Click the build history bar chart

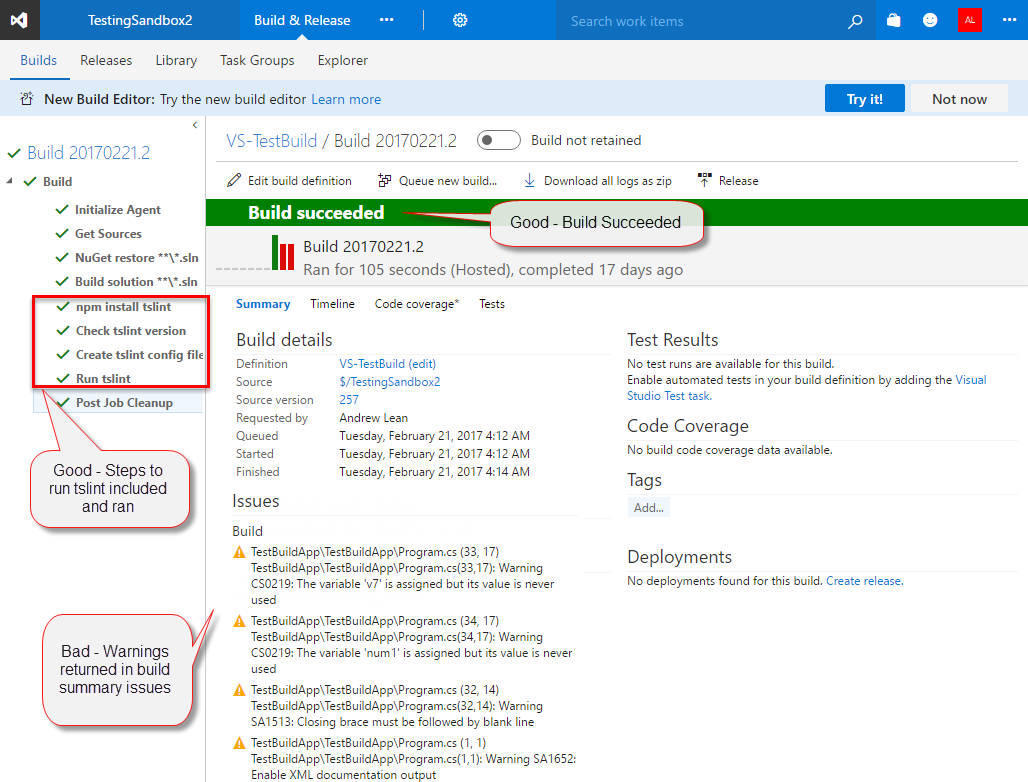(x=283, y=253)
